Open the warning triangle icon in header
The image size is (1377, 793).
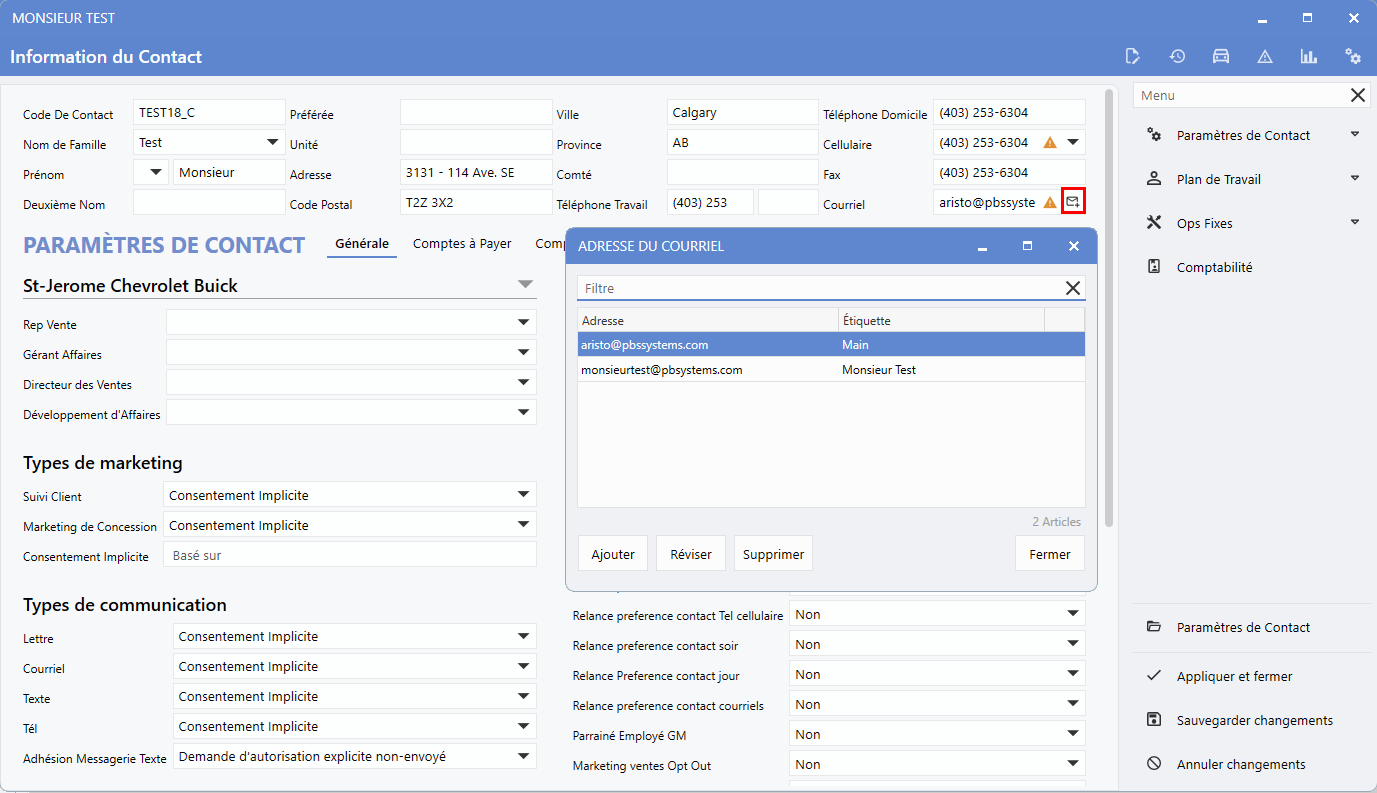click(x=1265, y=56)
